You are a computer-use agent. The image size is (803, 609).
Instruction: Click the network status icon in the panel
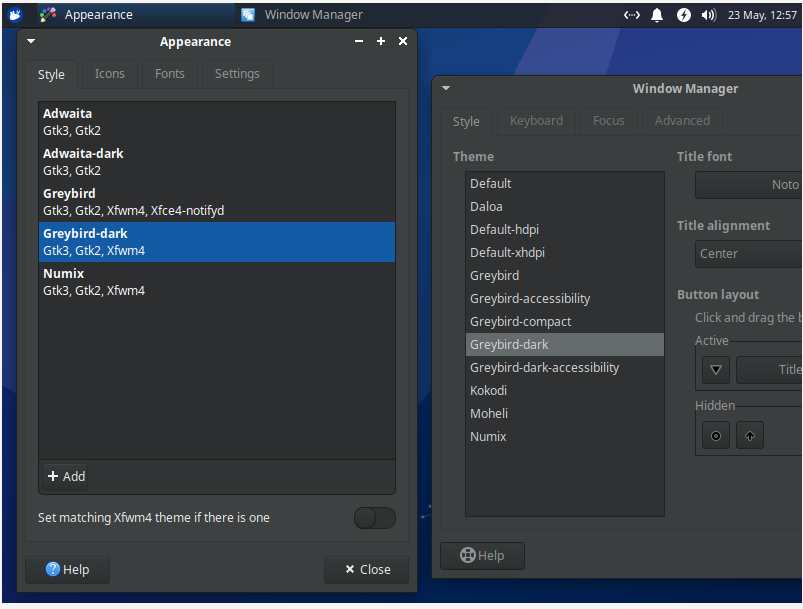[631, 14]
